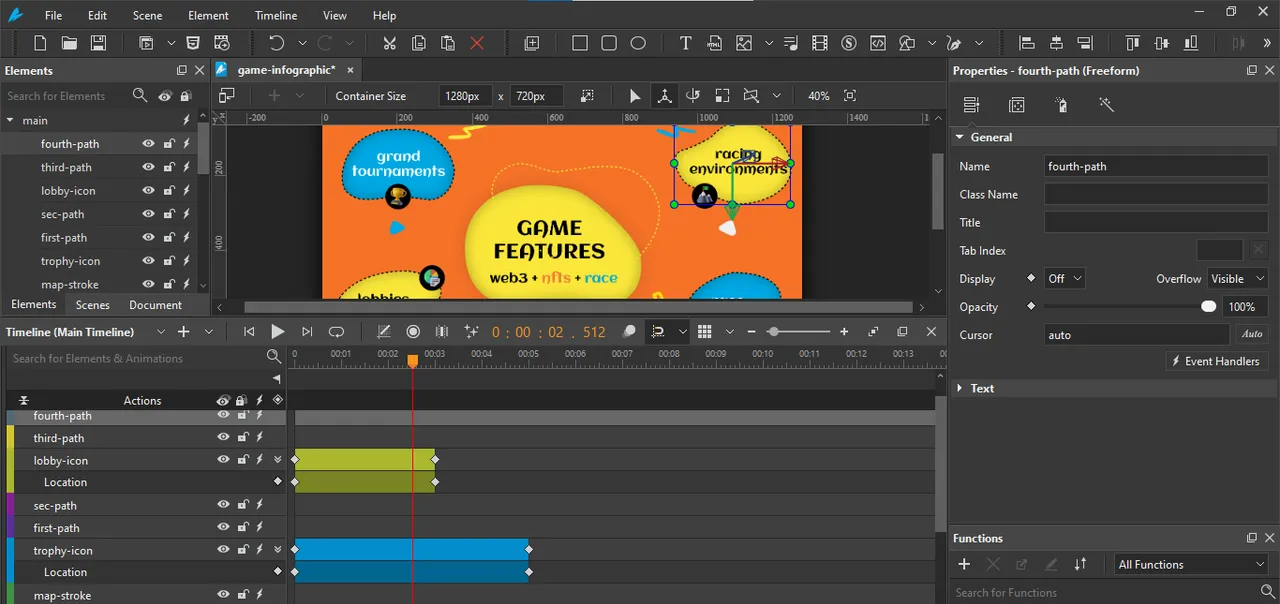The width and height of the screenshot is (1280, 604).
Task: Collapse the main group in Elements tree
Action: click(x=10, y=120)
